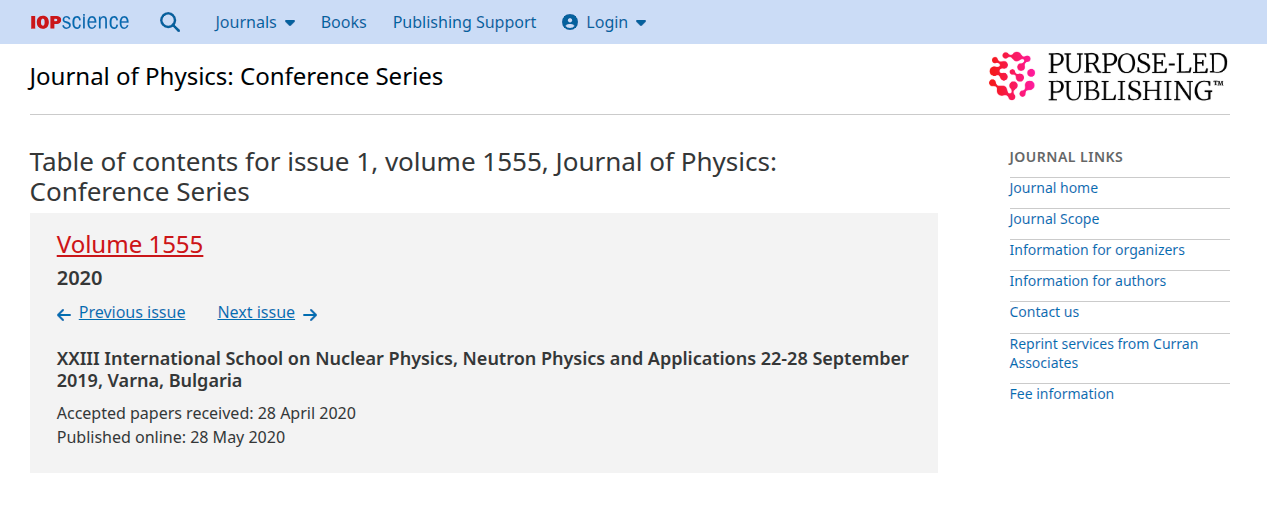Go to Next issue link

pos(256,312)
